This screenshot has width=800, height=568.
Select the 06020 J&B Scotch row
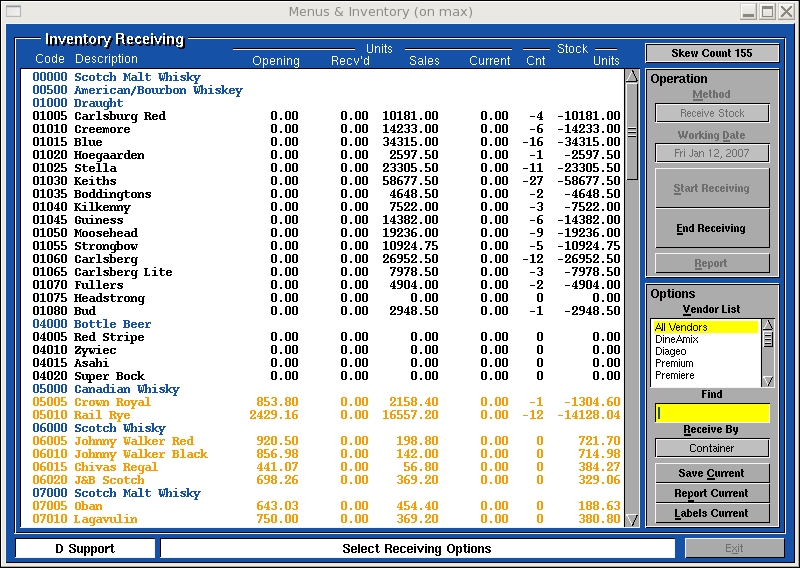[x=322, y=481]
